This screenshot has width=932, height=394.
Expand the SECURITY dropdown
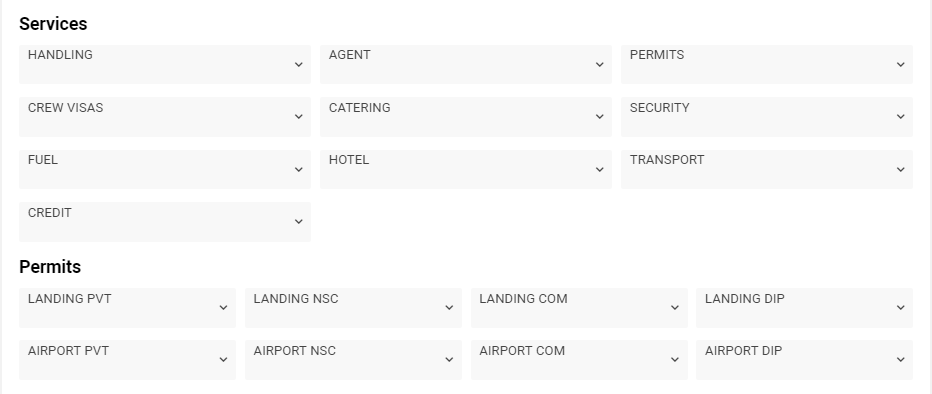tap(767, 117)
